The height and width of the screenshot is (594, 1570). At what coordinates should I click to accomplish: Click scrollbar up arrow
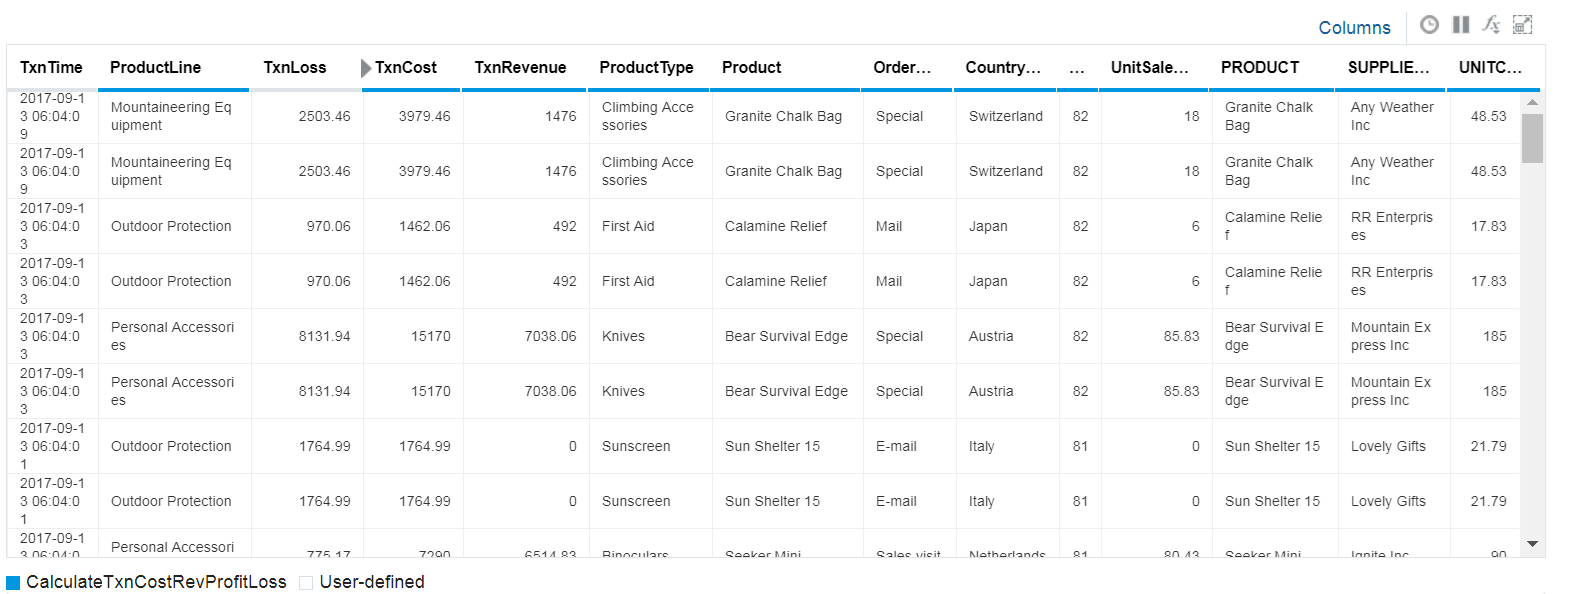pos(1532,102)
